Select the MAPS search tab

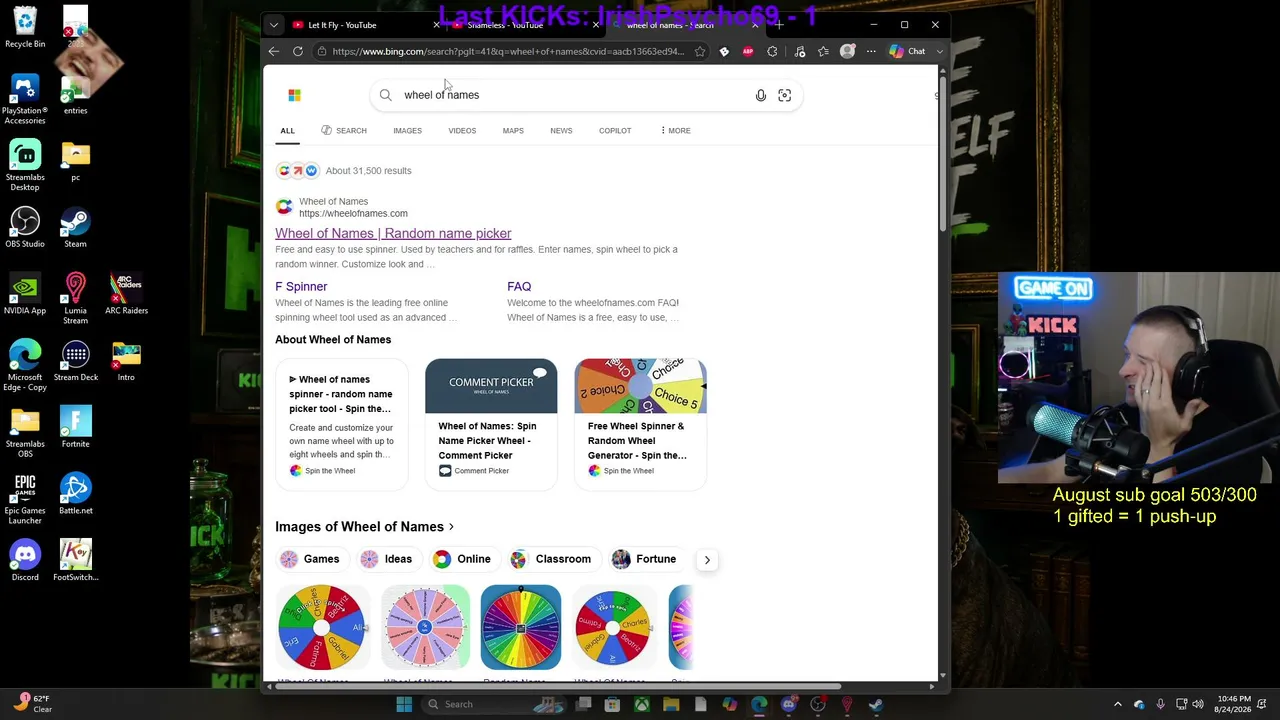(x=513, y=131)
